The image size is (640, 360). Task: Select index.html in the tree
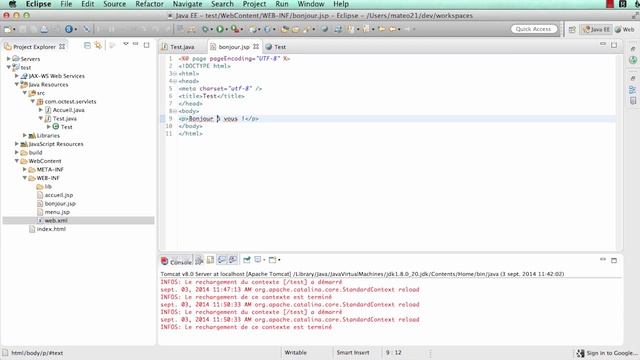[51, 229]
